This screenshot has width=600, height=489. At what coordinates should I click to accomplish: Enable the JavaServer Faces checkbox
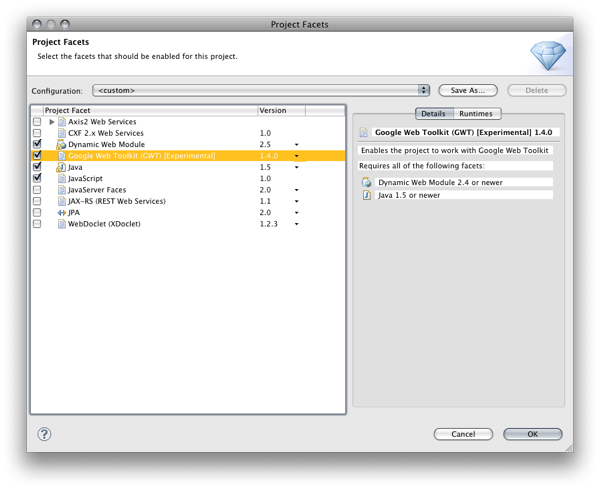37,190
